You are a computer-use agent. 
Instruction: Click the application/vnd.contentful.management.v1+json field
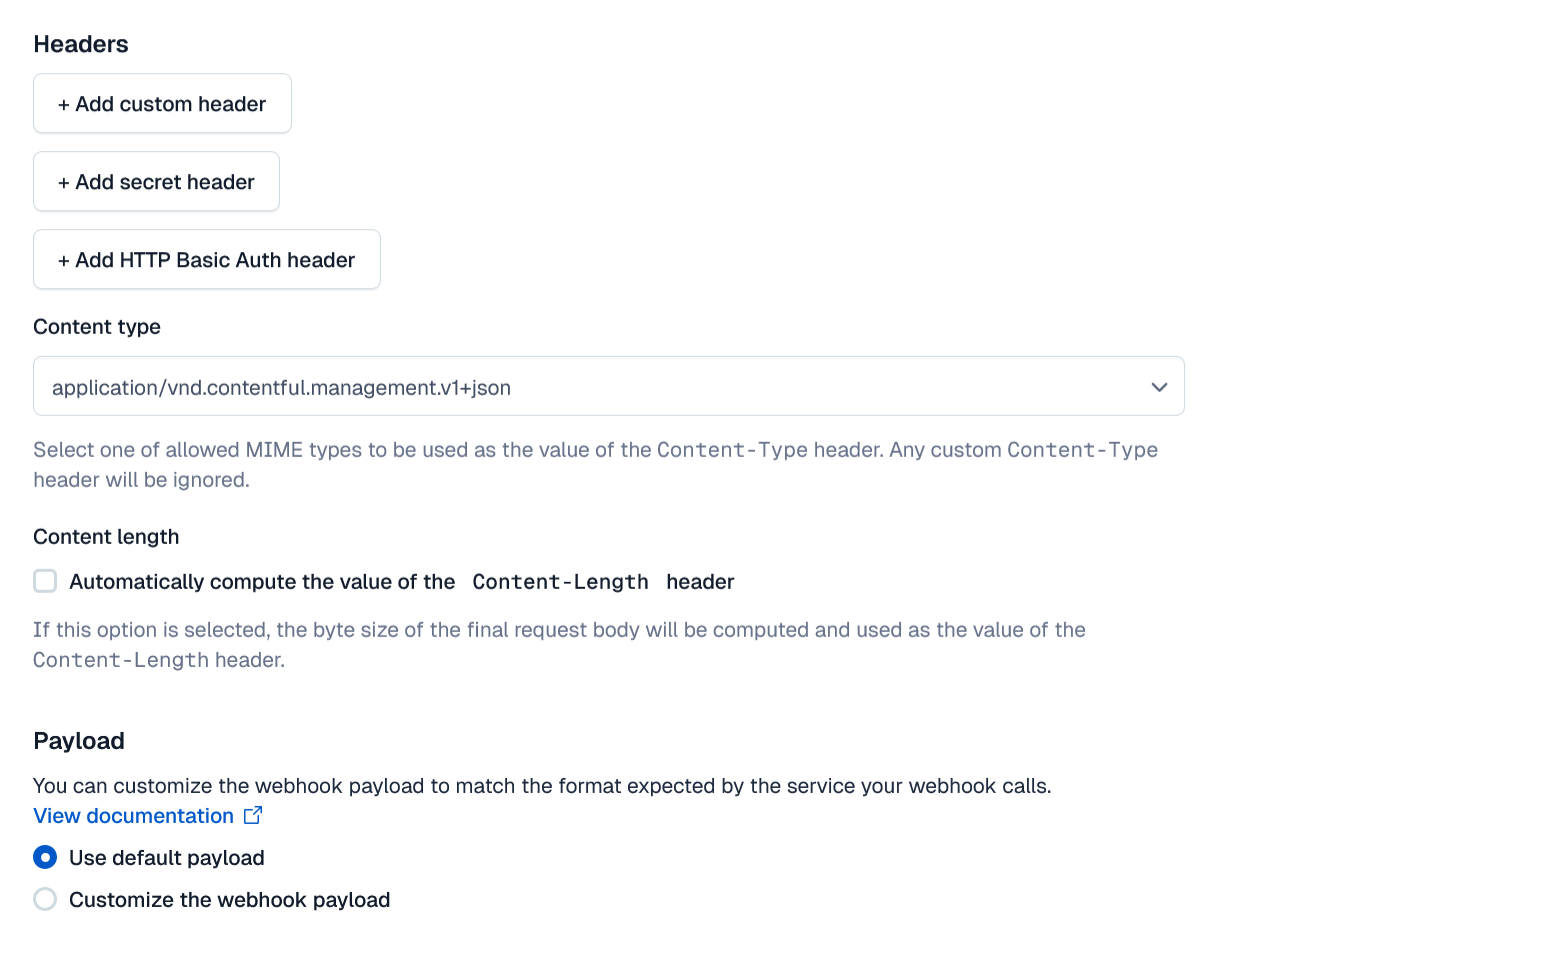(x=400, y=386)
